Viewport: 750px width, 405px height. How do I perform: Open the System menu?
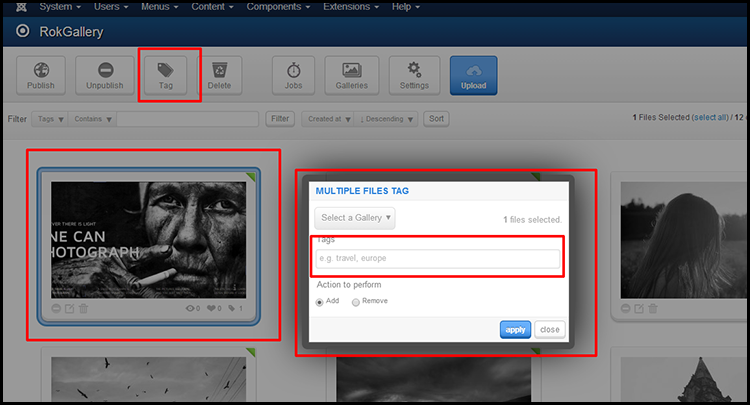(60, 7)
